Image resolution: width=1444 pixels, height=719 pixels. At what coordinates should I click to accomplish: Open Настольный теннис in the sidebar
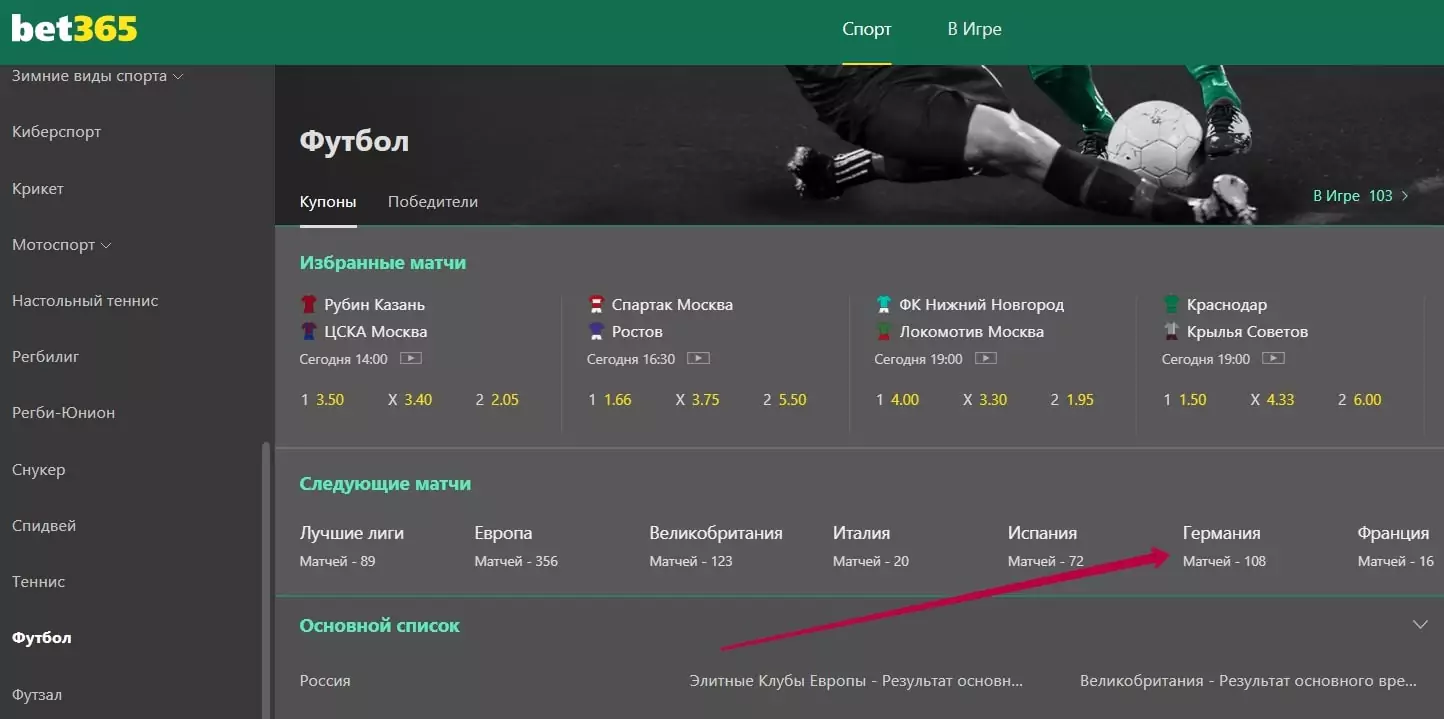click(x=85, y=301)
